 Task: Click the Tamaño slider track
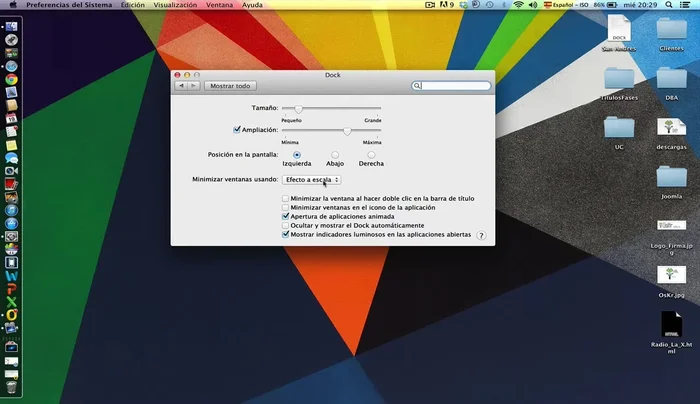[331, 108]
